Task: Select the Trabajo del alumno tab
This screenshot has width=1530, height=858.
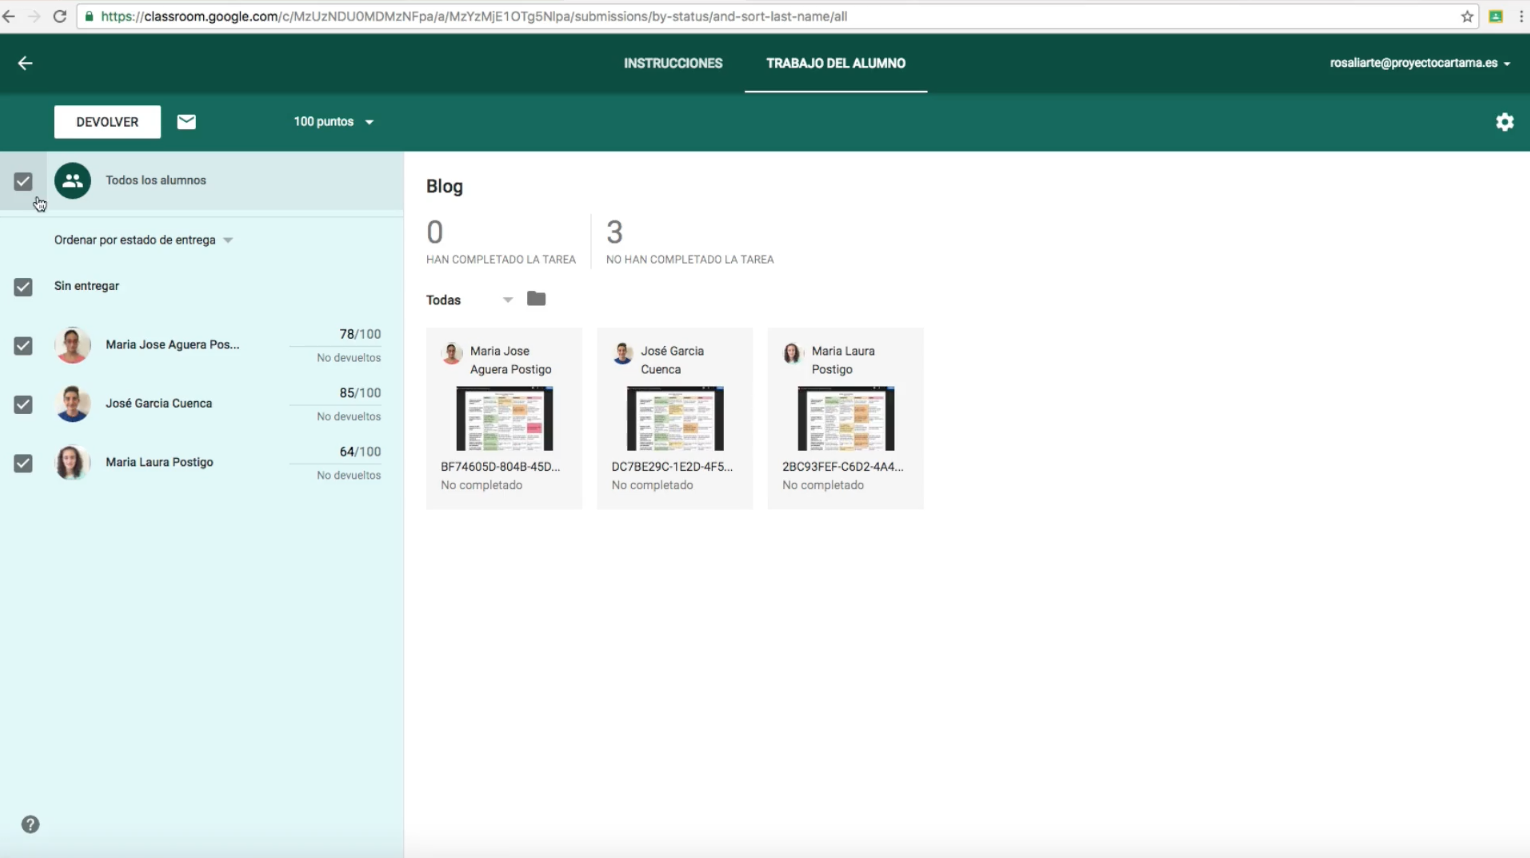Action: point(835,63)
